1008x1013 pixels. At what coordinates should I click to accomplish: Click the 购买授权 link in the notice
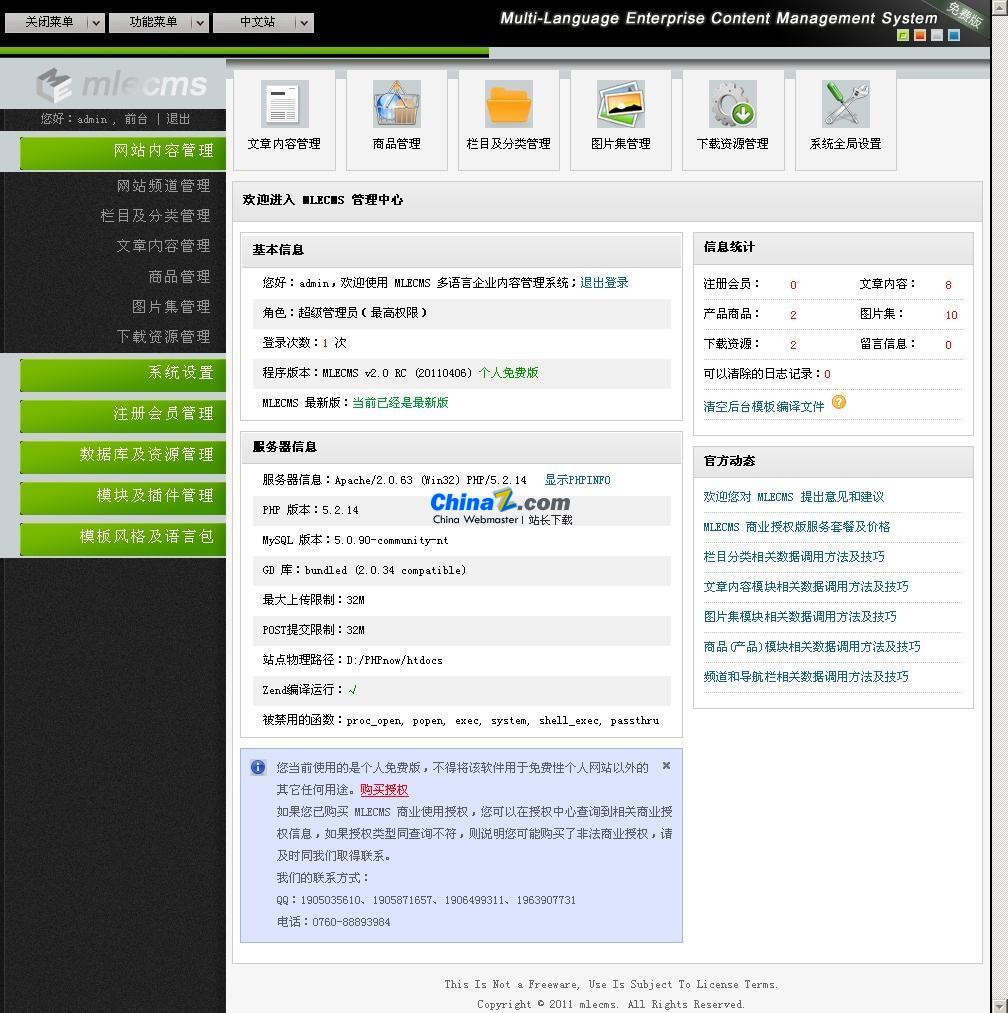[384, 789]
